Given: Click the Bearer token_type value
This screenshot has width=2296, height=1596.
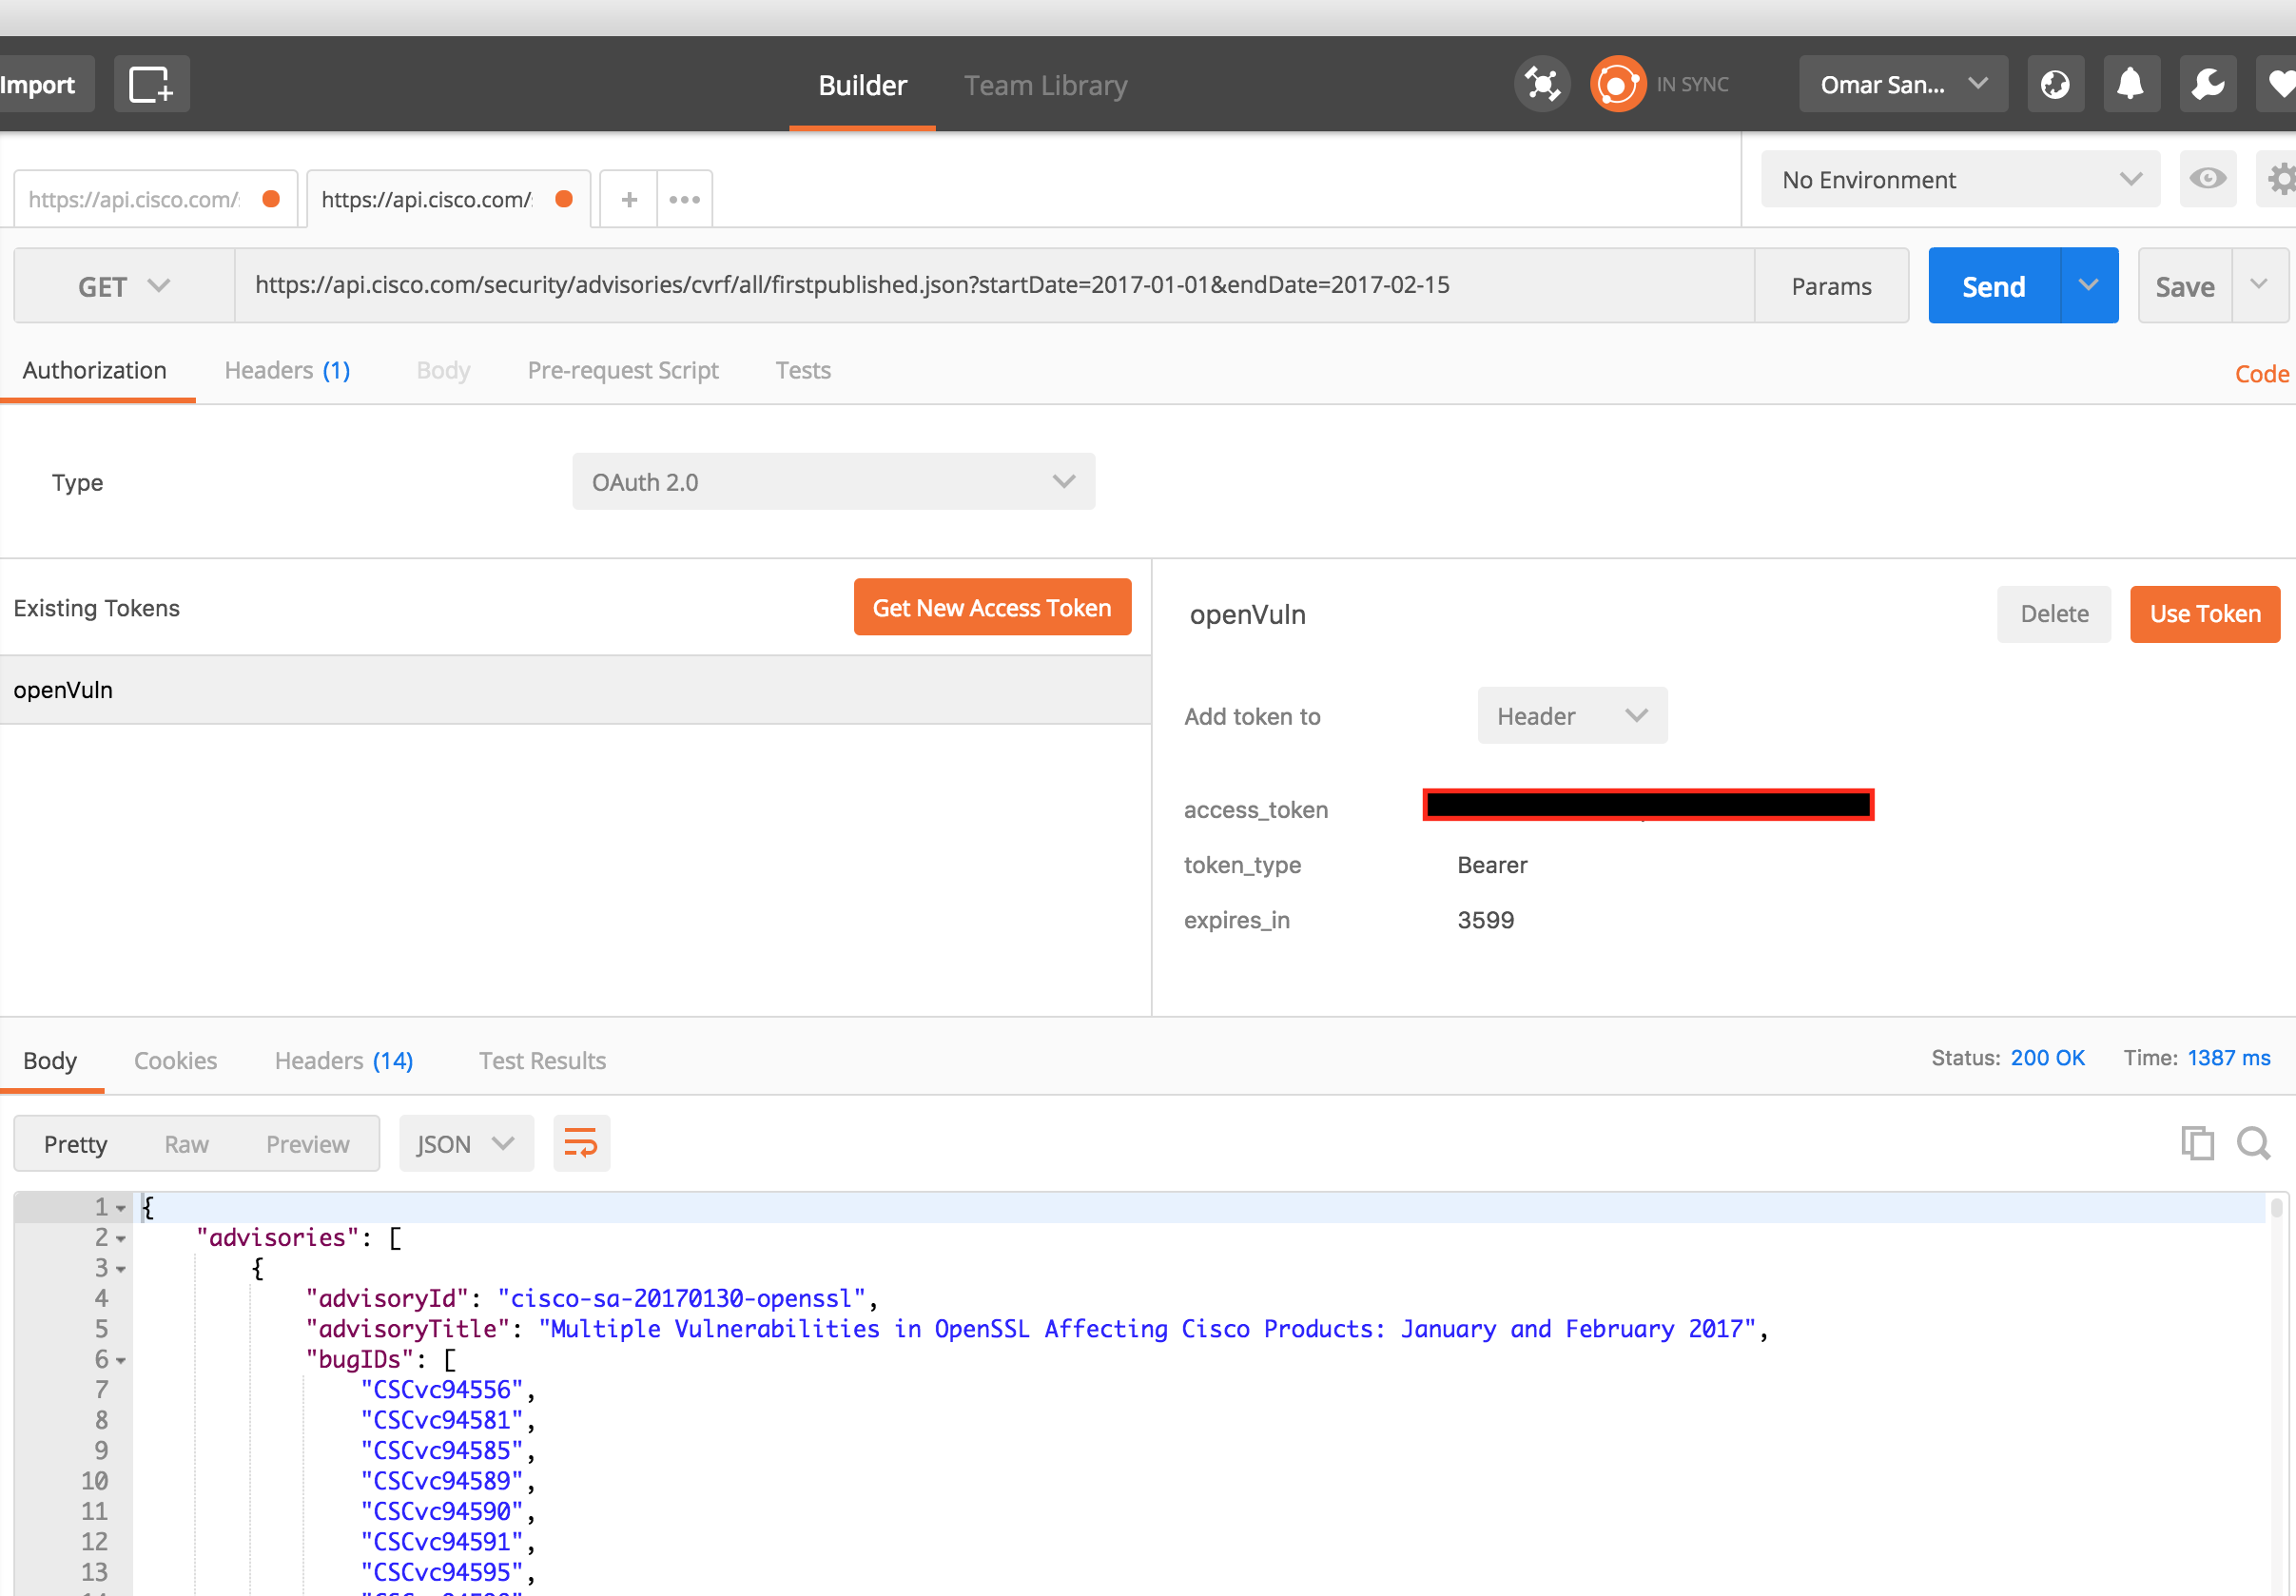Looking at the screenshot, I should click(x=1492, y=864).
